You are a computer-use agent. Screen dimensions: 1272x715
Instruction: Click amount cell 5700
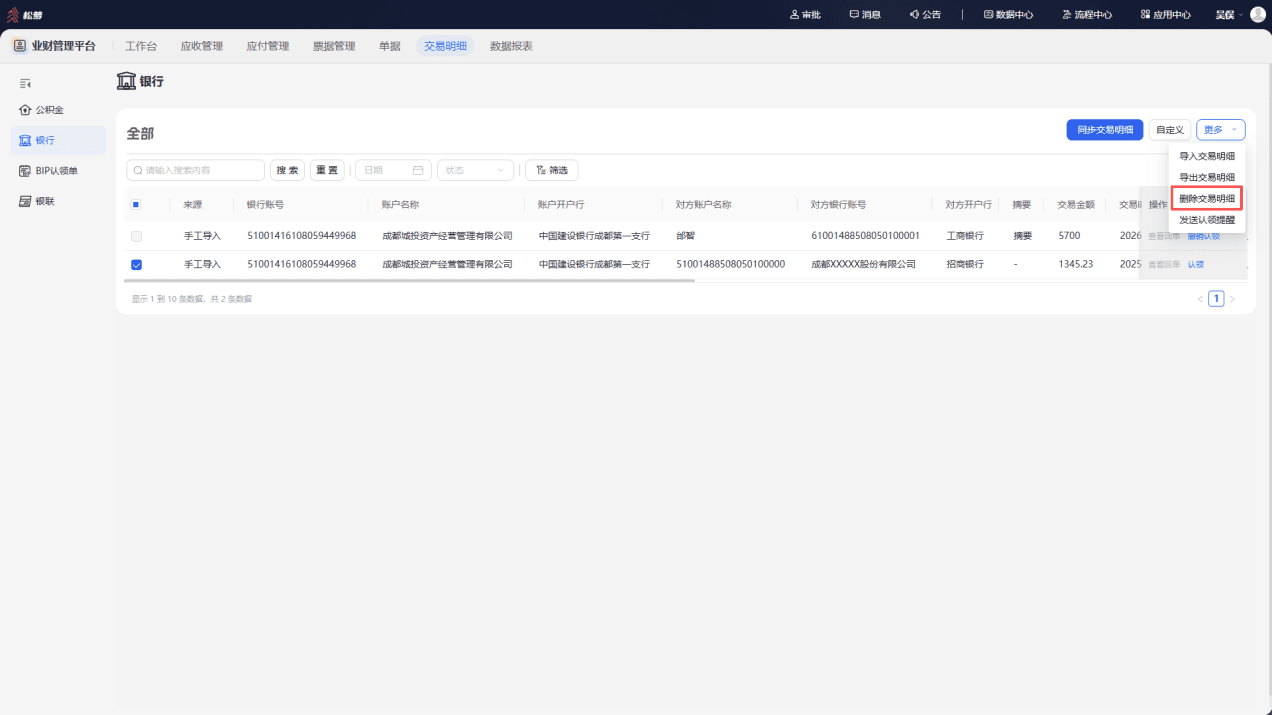click(x=1069, y=236)
